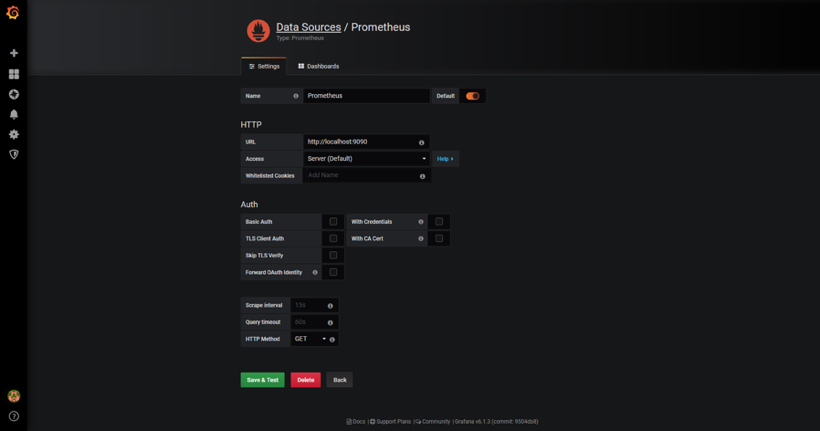Open the Server Admin shield icon
Screen dimensions: 820x431
click(14, 154)
